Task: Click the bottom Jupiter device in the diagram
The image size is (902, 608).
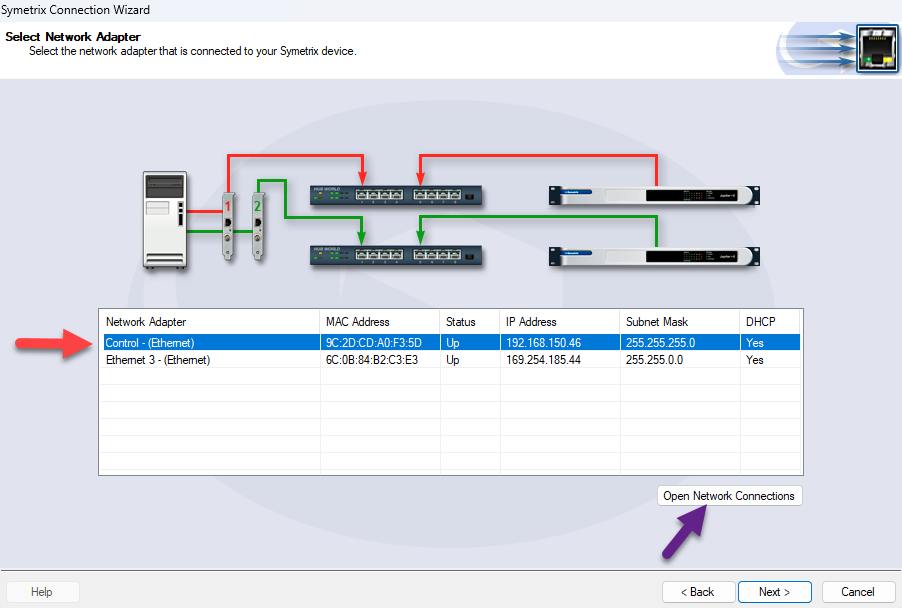Action: [x=652, y=256]
